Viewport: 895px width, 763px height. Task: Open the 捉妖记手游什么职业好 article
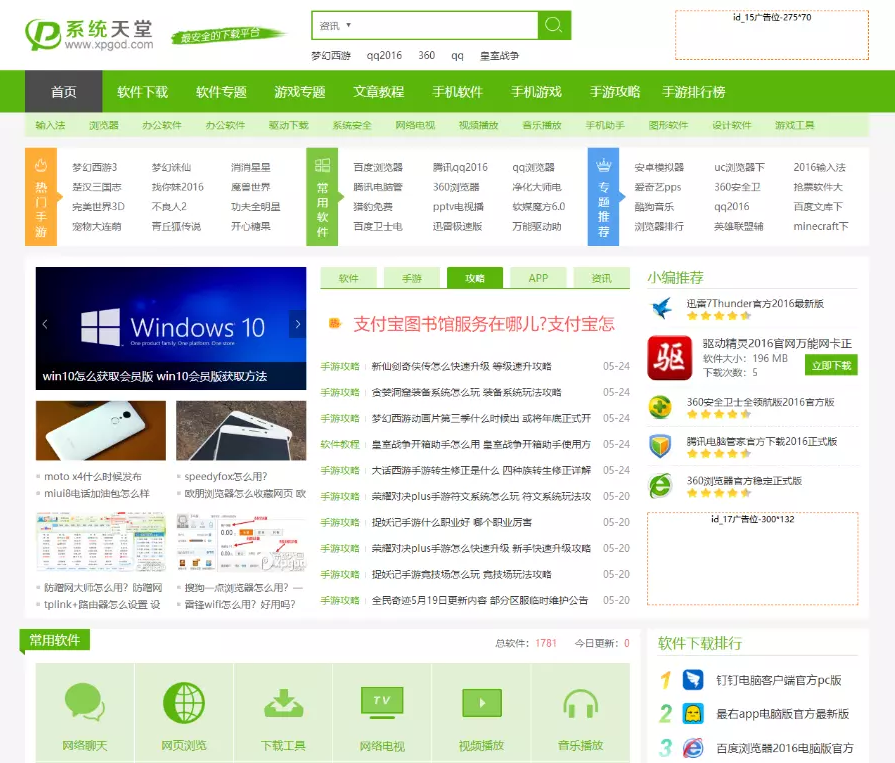click(x=451, y=522)
